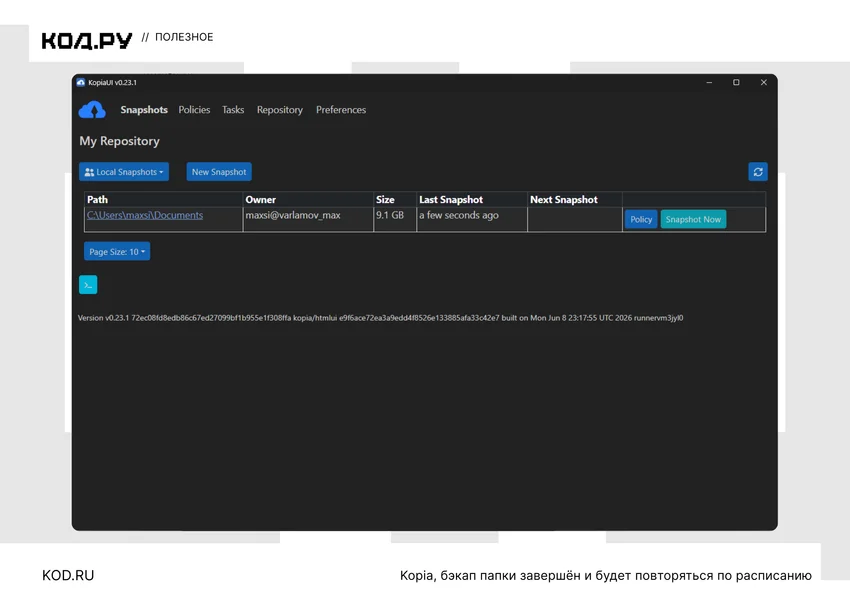The image size is (850, 605).
Task: Switch to the Policies tab
Action: click(x=194, y=110)
